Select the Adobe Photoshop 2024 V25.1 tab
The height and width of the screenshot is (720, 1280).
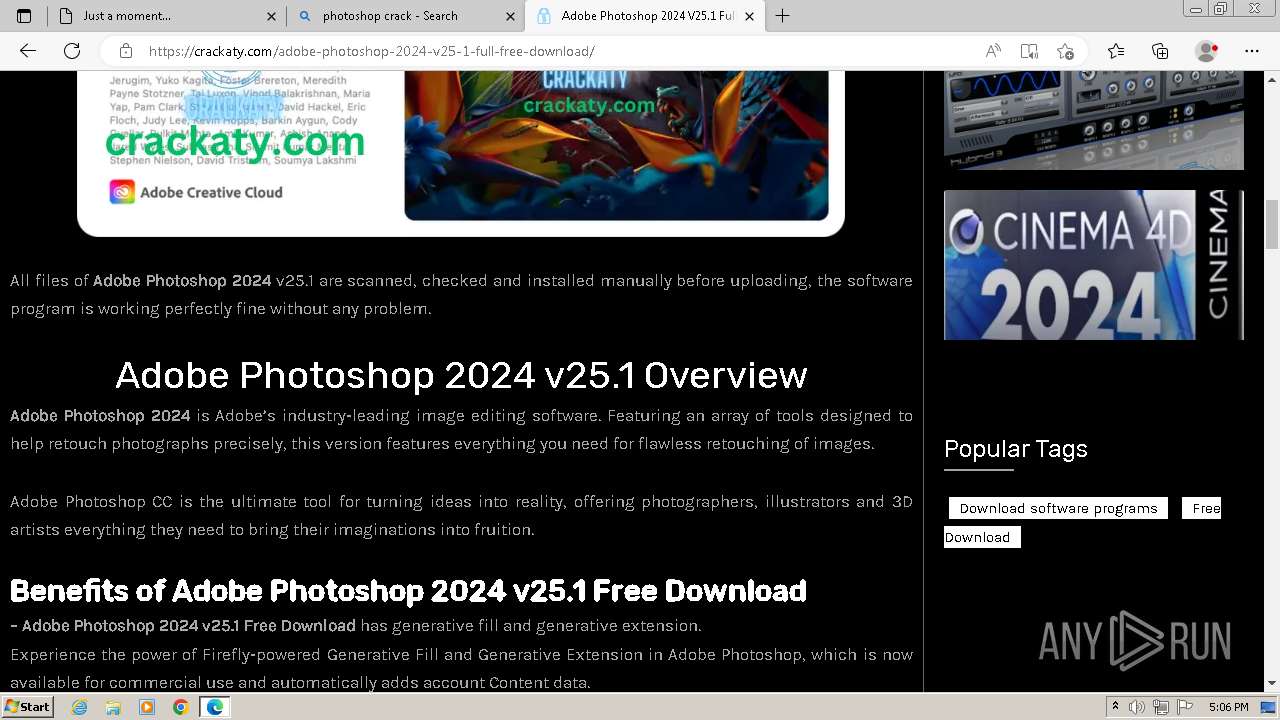(645, 16)
